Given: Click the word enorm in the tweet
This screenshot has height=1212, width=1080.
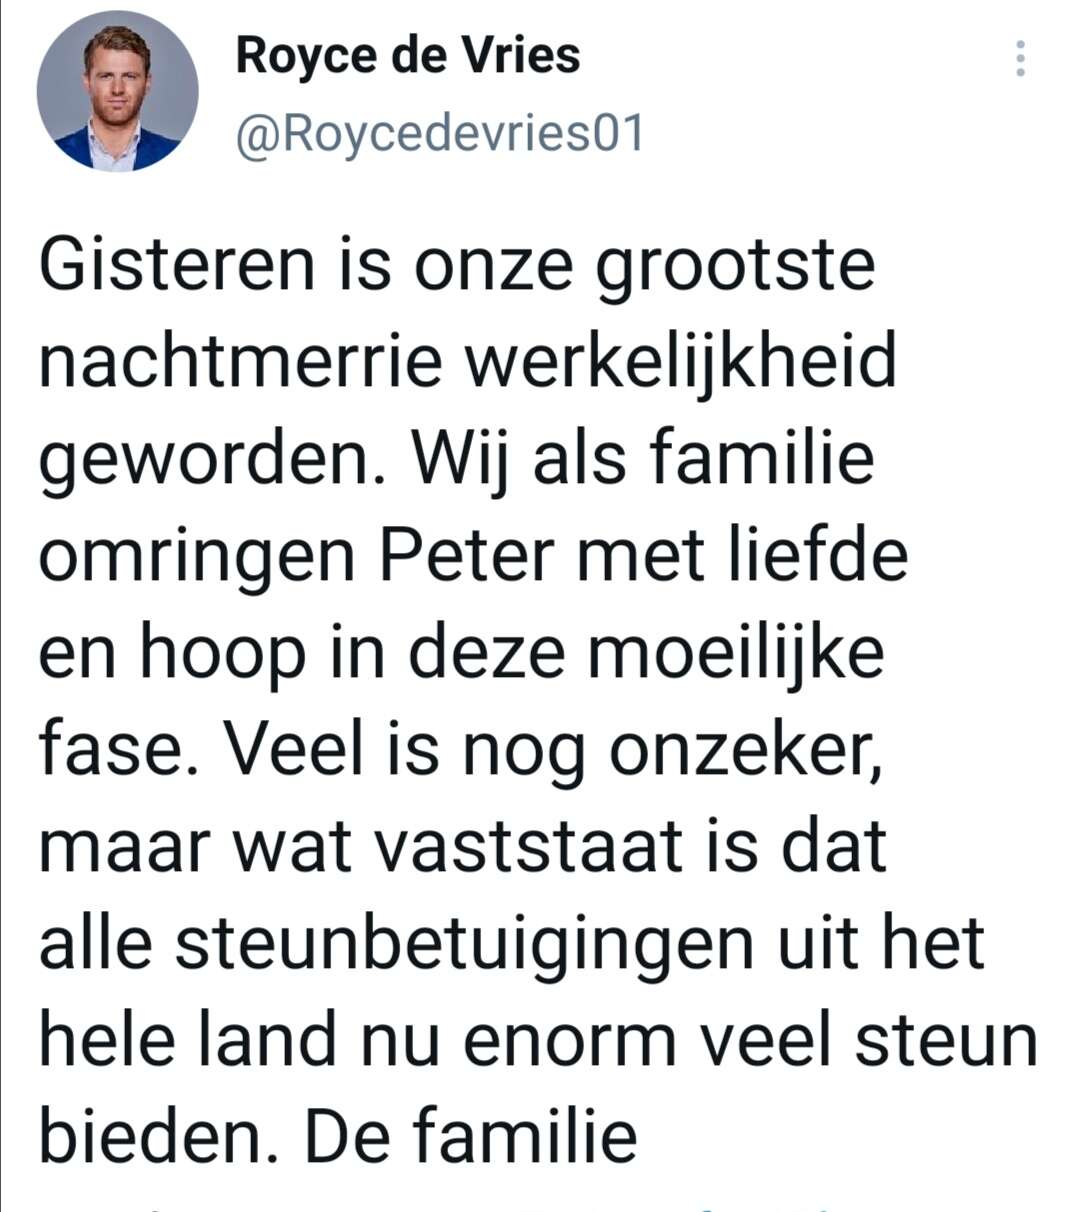Looking at the screenshot, I should click(x=570, y=1041).
